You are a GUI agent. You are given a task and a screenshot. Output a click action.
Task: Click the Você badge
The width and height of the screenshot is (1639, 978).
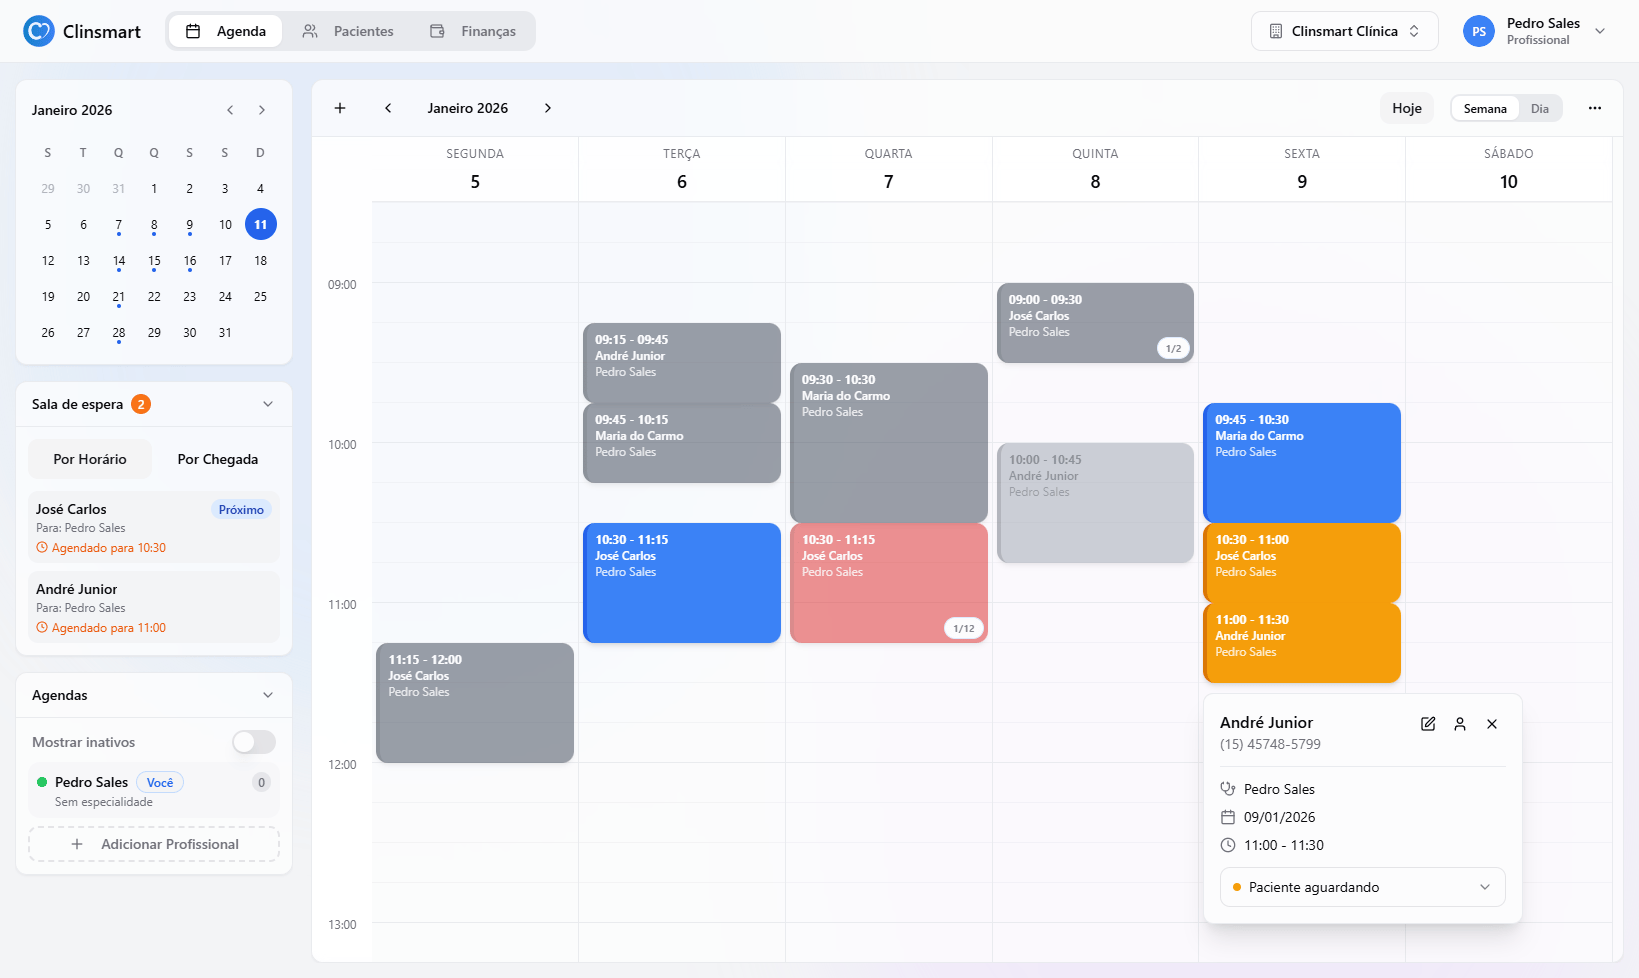coord(160,782)
